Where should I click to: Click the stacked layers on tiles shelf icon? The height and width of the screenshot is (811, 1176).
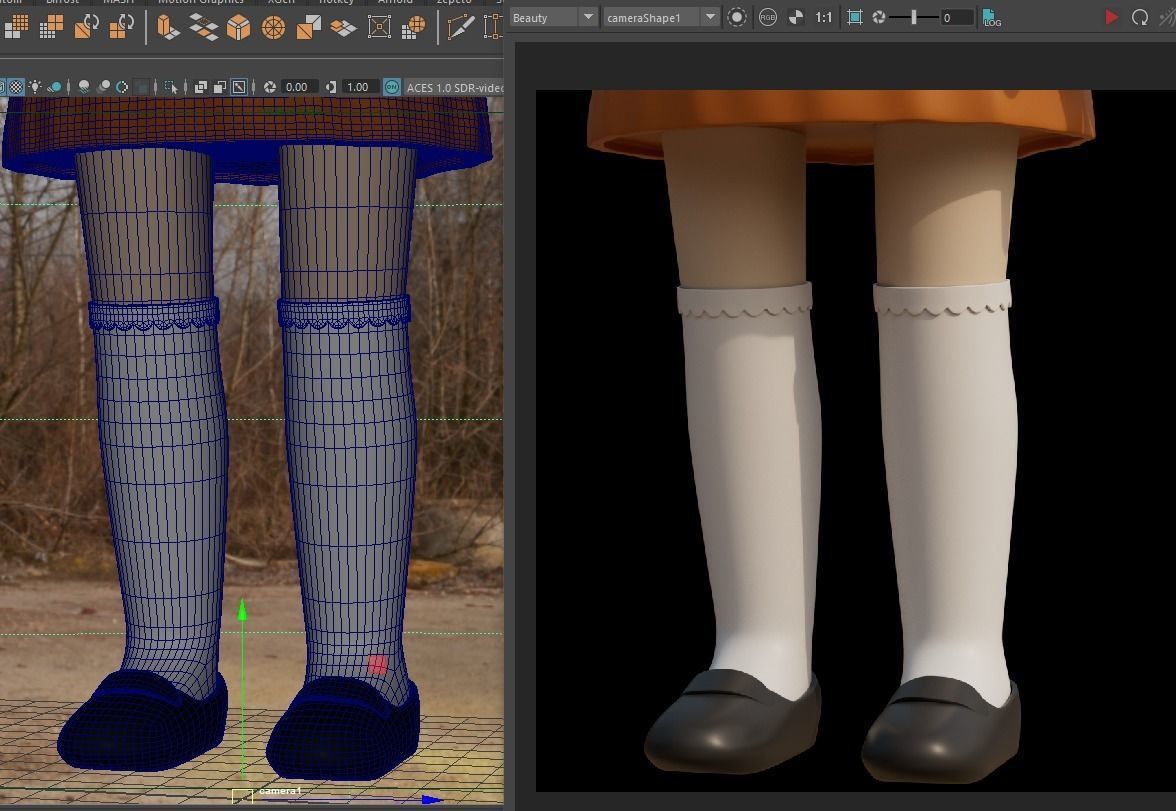click(x=344, y=28)
